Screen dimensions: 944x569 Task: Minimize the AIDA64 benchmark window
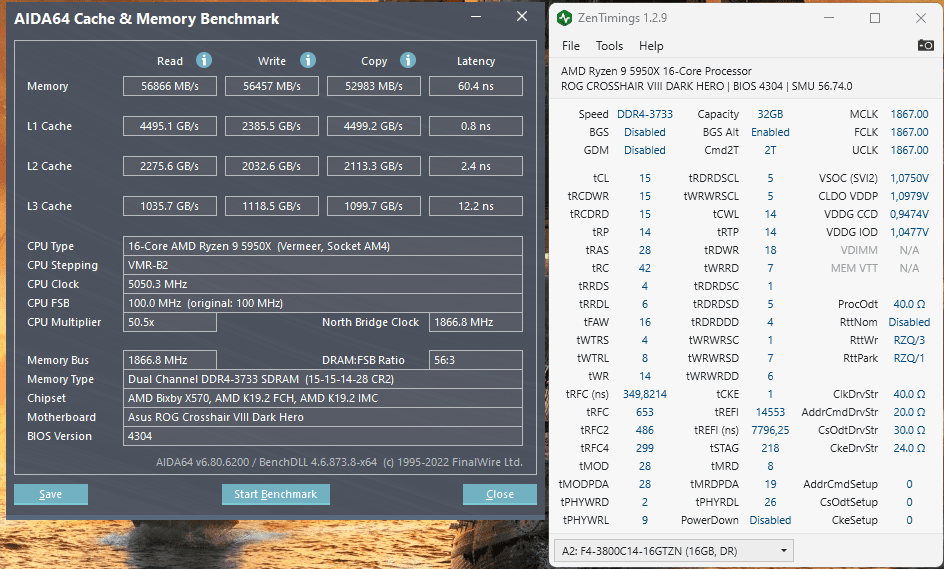tap(476, 17)
